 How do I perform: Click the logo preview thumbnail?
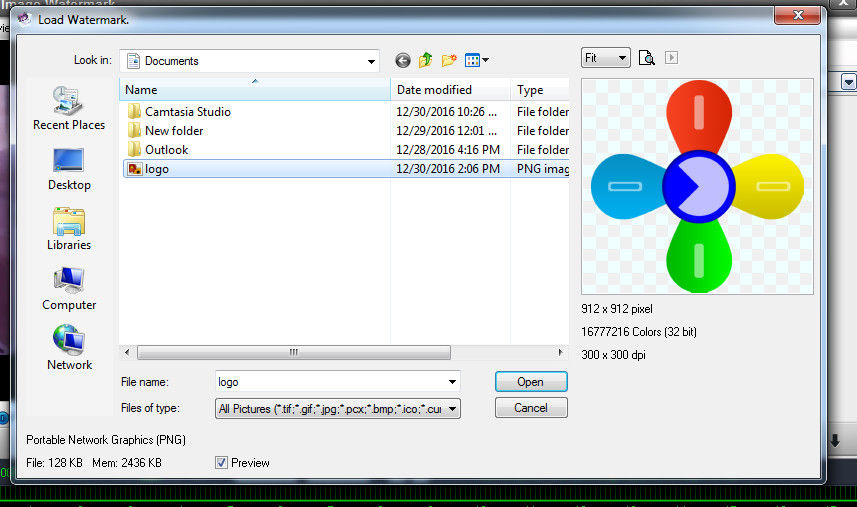697,186
